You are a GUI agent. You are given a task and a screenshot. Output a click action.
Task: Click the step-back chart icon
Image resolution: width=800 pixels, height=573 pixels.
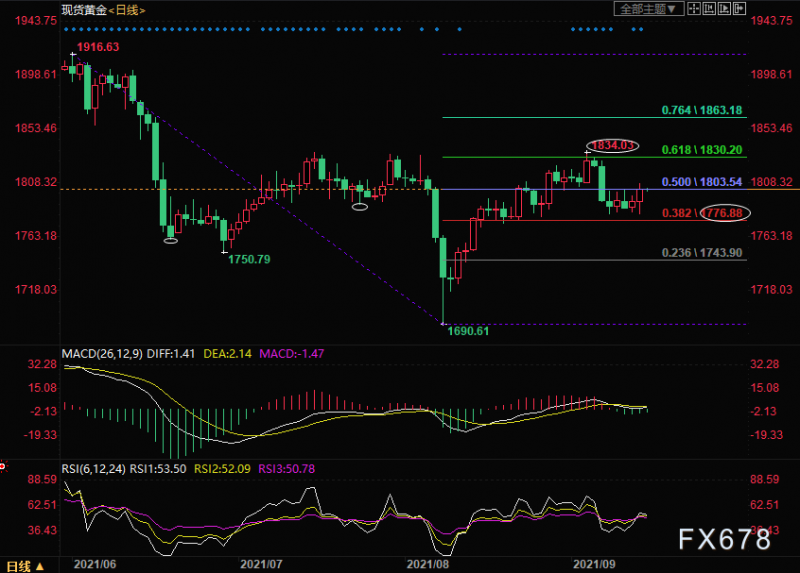point(709,9)
